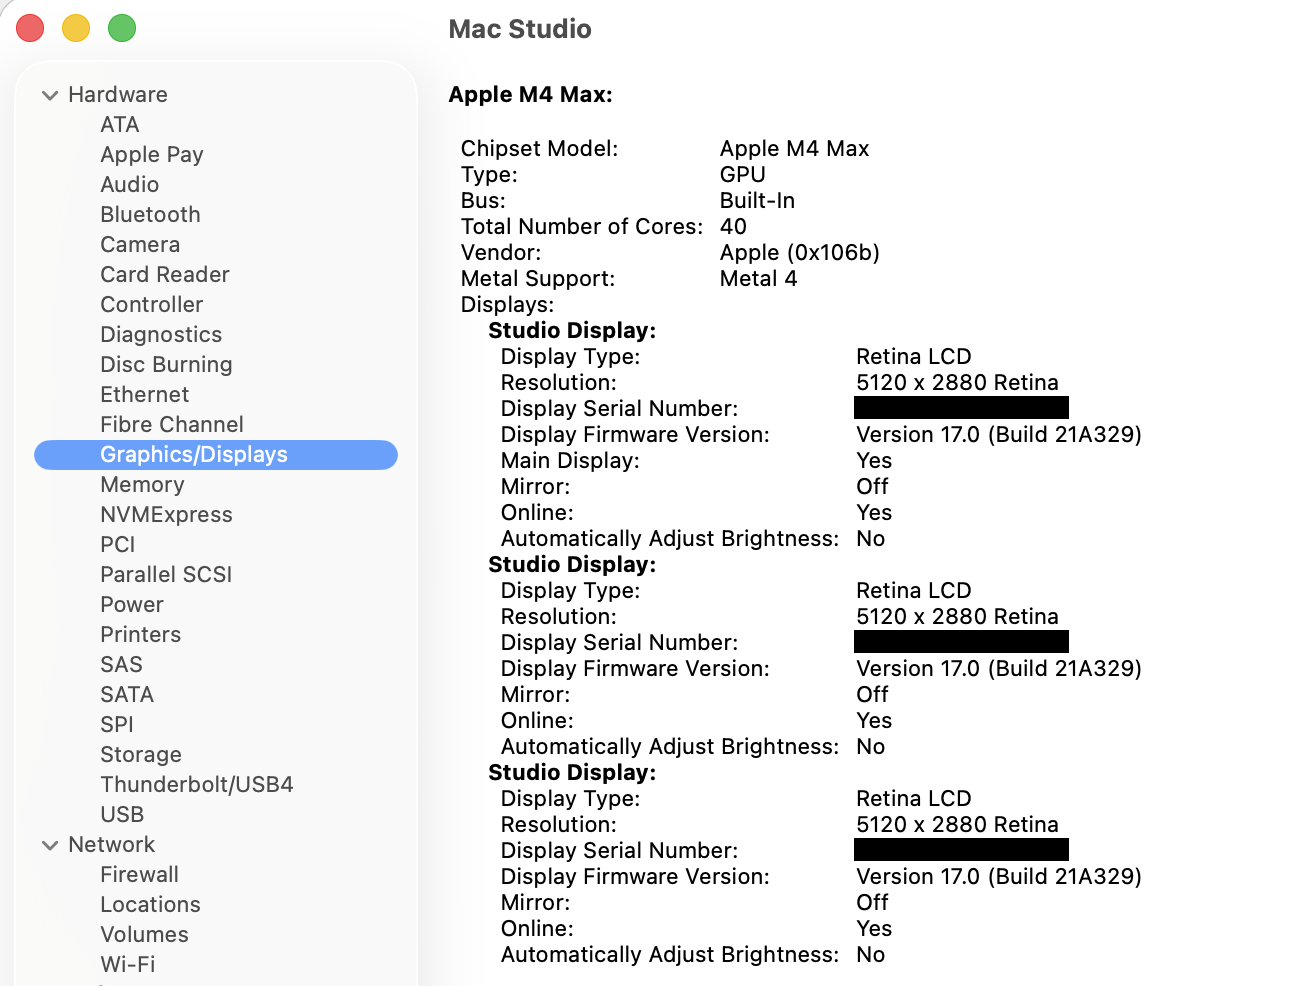Image resolution: width=1290 pixels, height=986 pixels.
Task: Inspect the Power hardware report
Action: click(131, 604)
